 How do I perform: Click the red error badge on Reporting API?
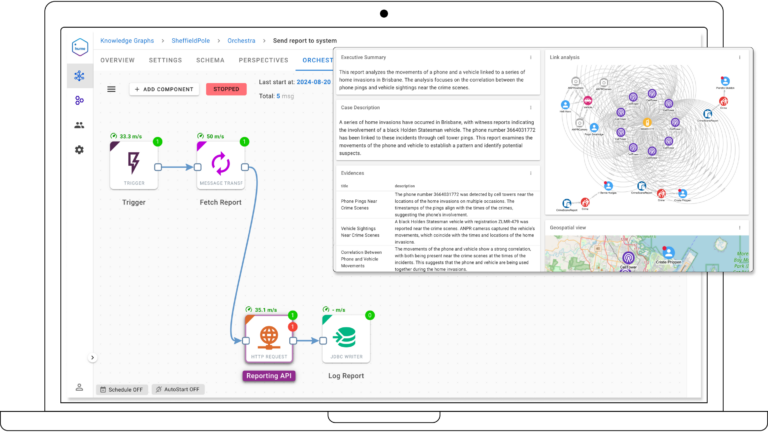(x=293, y=327)
